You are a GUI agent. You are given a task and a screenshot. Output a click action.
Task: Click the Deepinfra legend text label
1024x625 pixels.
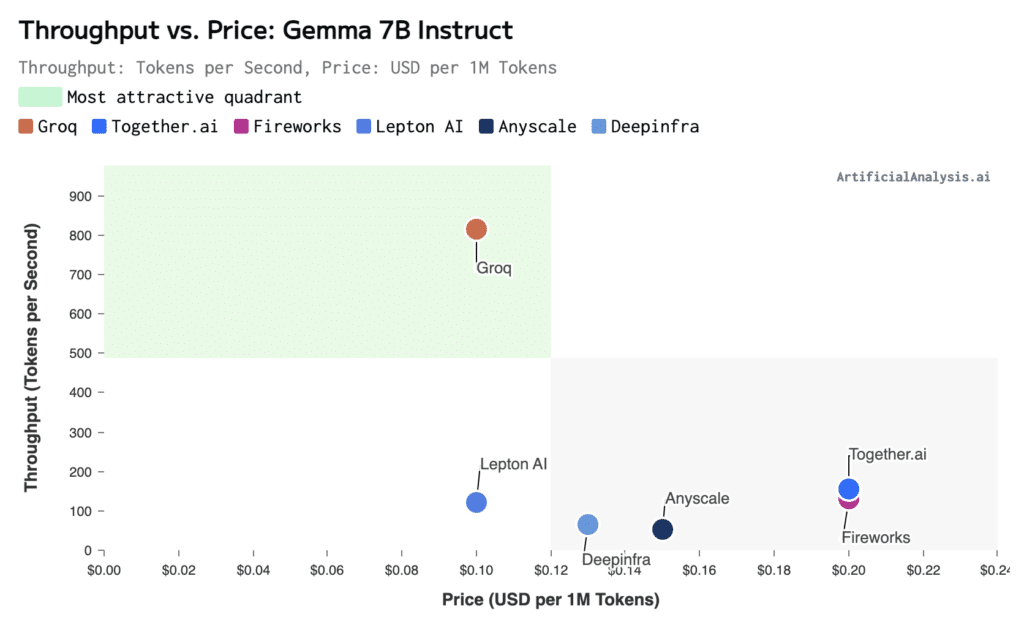[655, 127]
